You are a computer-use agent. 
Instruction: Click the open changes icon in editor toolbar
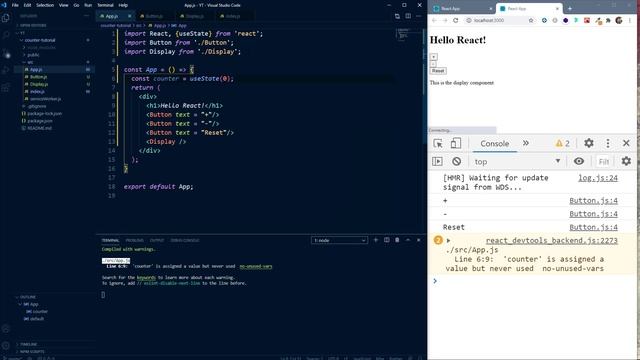coord(397,16)
